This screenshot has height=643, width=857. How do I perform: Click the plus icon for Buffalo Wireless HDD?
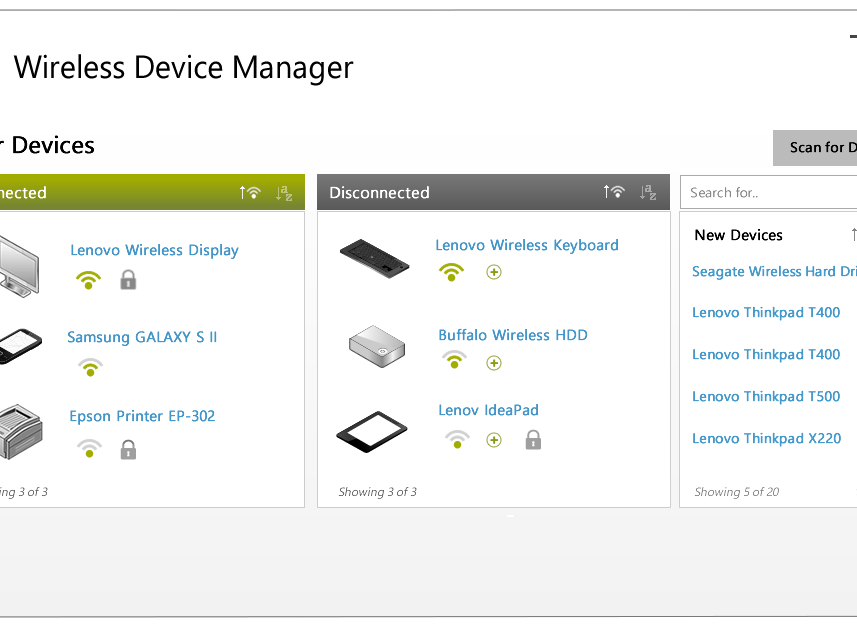point(493,362)
